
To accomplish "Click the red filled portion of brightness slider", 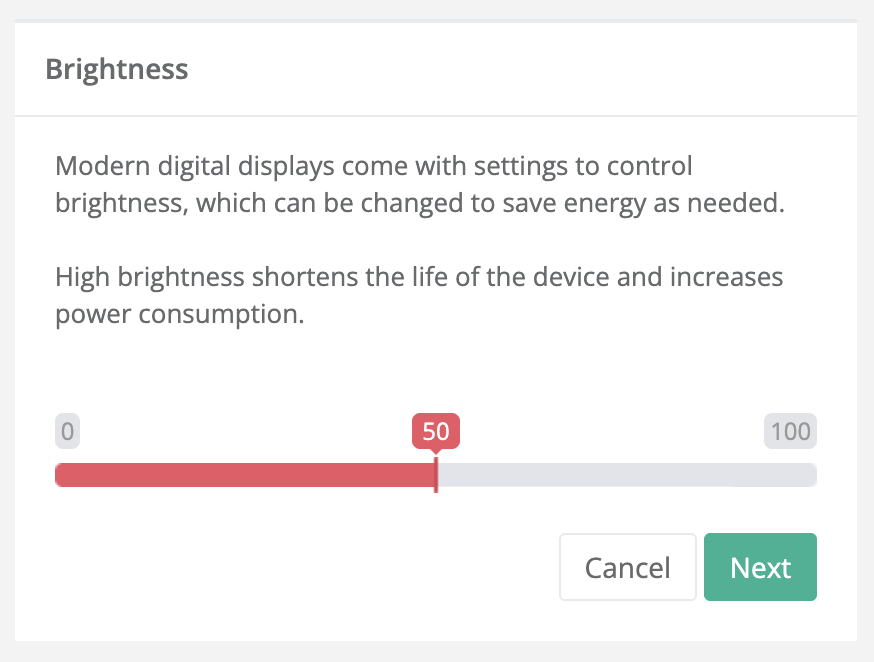I will pos(245,476).
